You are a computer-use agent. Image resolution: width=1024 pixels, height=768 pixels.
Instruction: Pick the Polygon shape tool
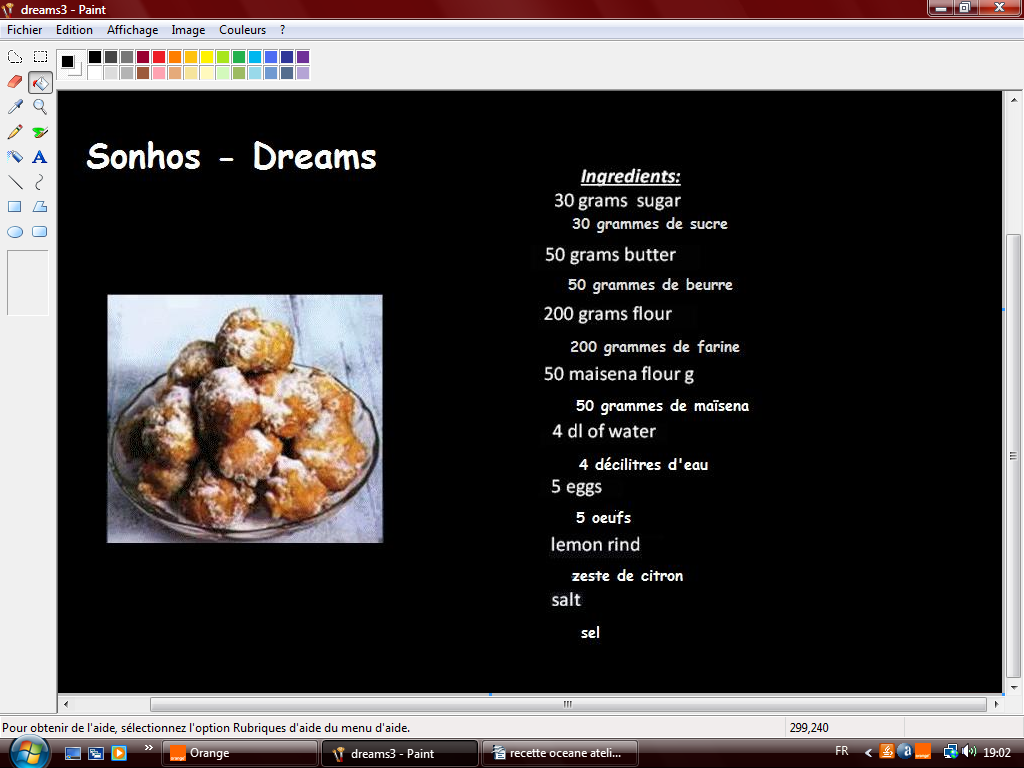[40, 206]
